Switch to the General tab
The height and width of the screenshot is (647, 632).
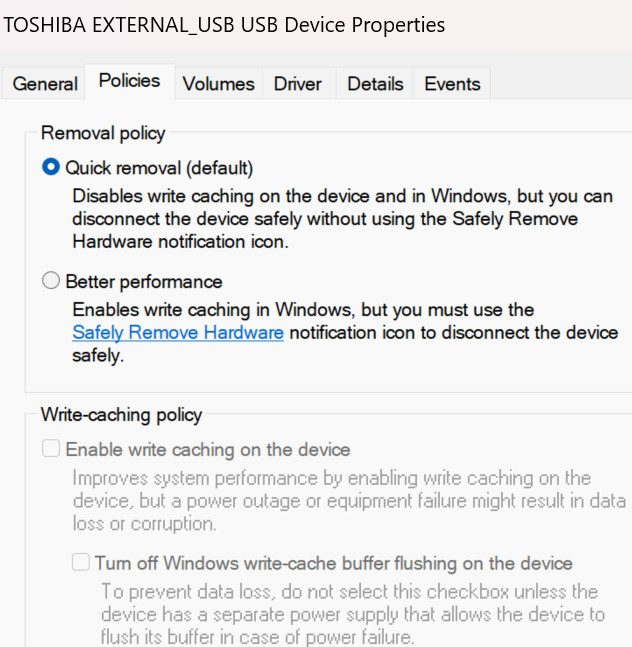click(45, 84)
